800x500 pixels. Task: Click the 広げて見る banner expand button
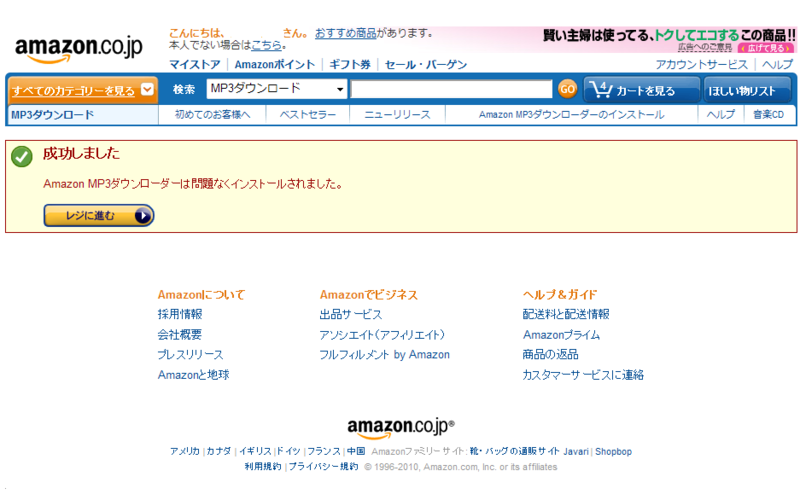coord(766,48)
